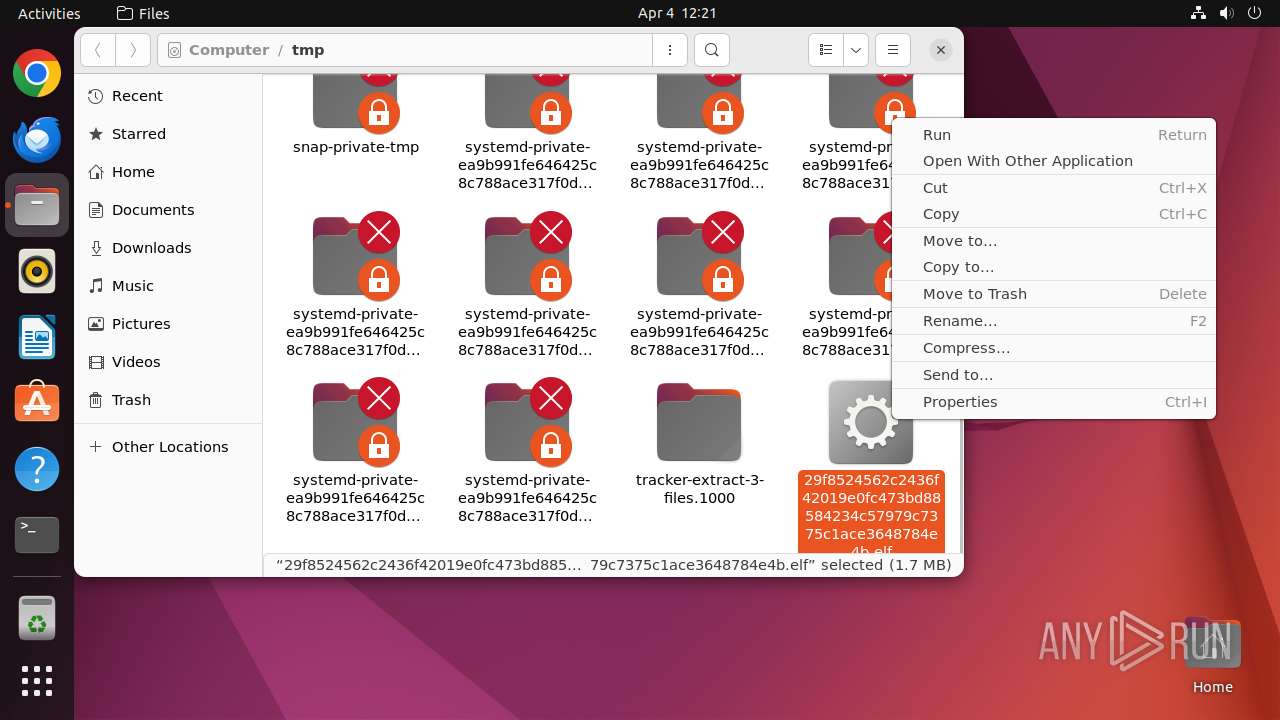Go forward with the forward arrow
The width and height of the screenshot is (1280, 720).
coord(133,50)
